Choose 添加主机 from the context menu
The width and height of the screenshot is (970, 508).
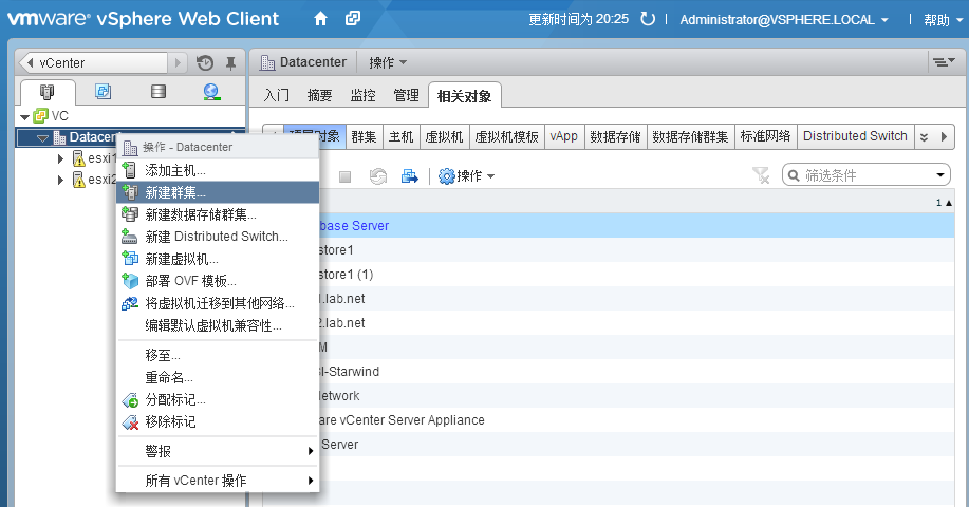coord(217,170)
